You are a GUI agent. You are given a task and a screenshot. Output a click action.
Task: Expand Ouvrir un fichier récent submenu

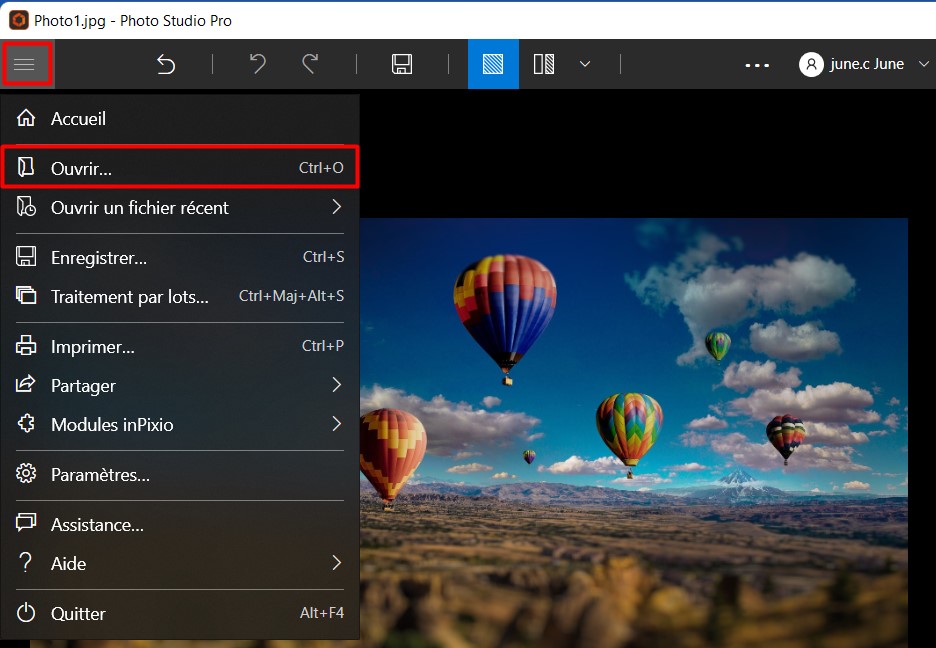click(180, 207)
